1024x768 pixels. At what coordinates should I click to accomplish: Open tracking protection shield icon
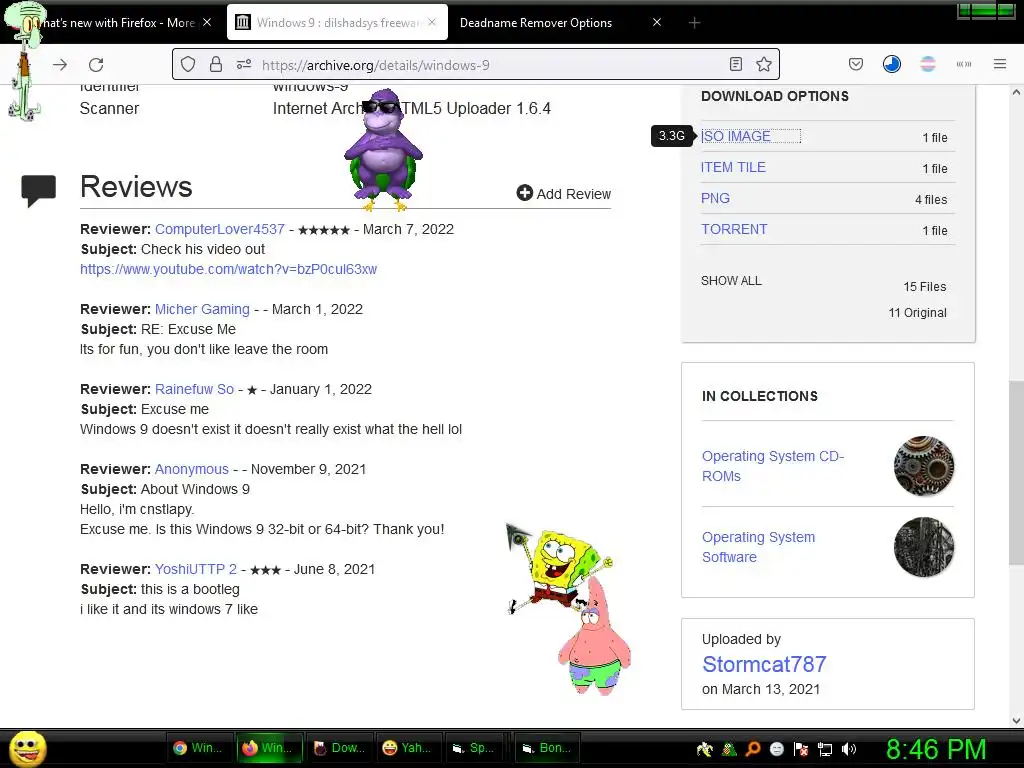pyautogui.click(x=188, y=64)
